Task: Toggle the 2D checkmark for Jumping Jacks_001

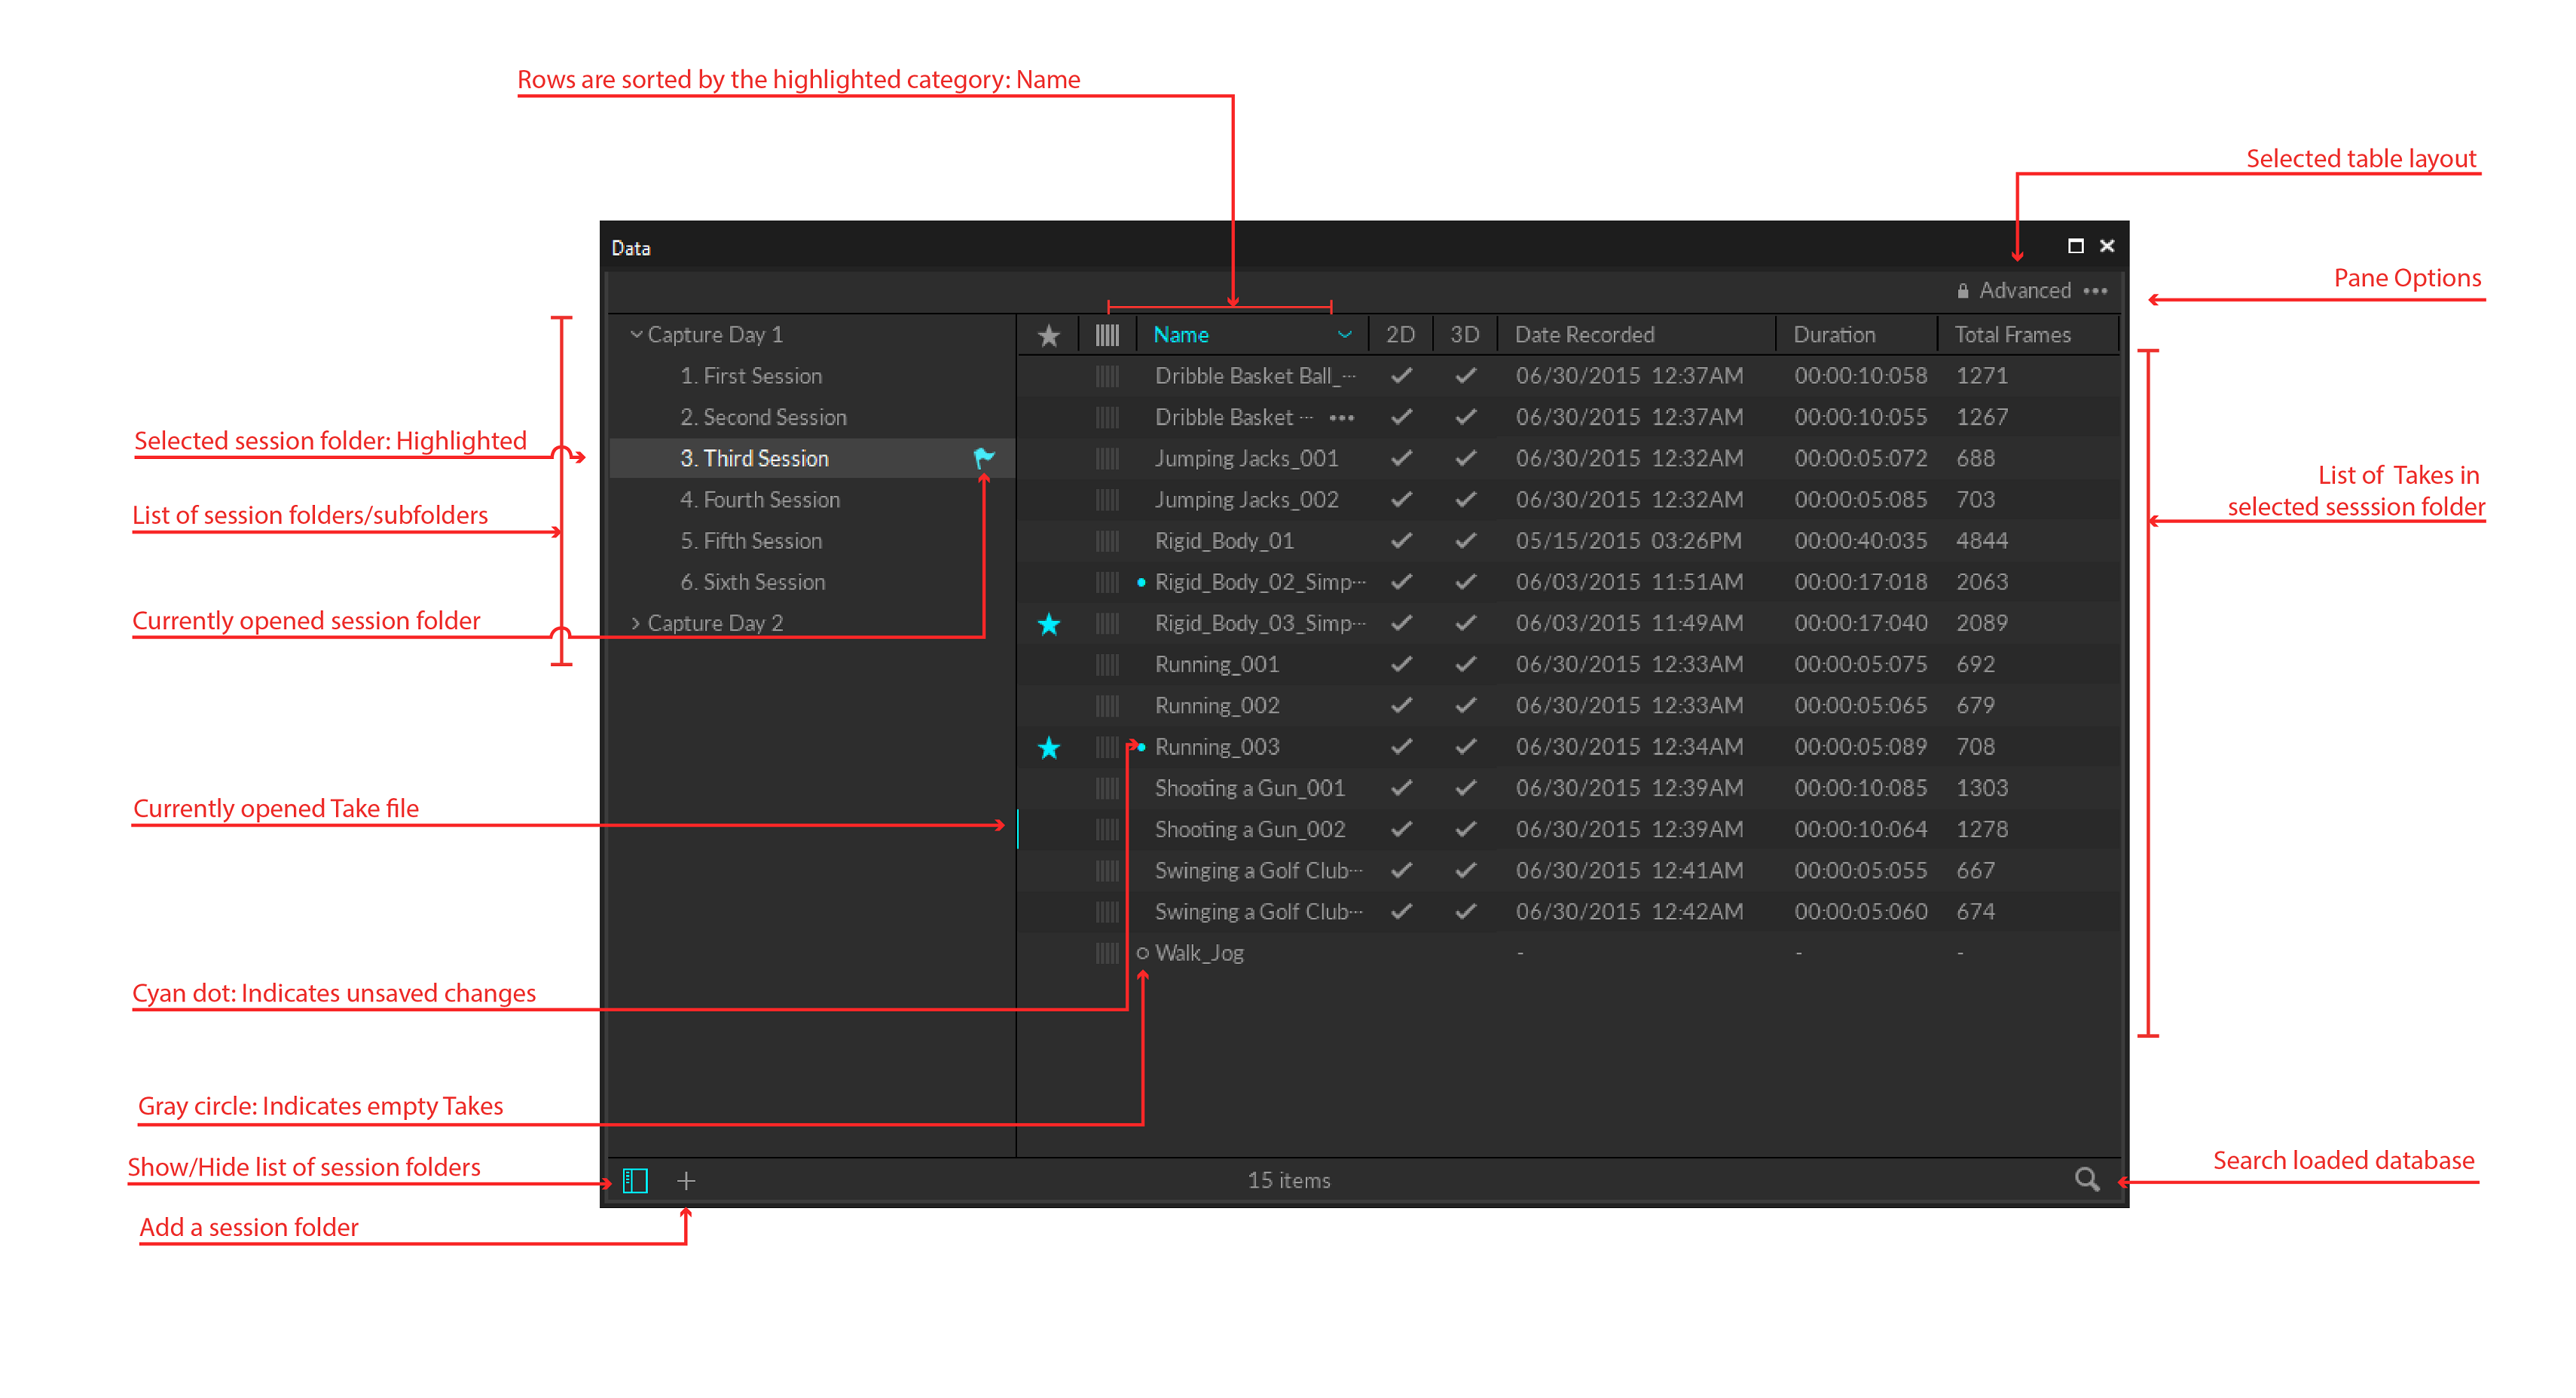Action: [x=1401, y=458]
